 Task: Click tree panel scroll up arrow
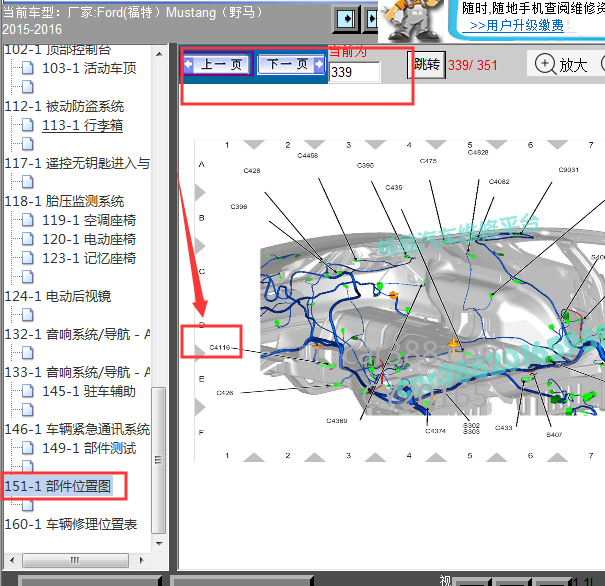(159, 54)
